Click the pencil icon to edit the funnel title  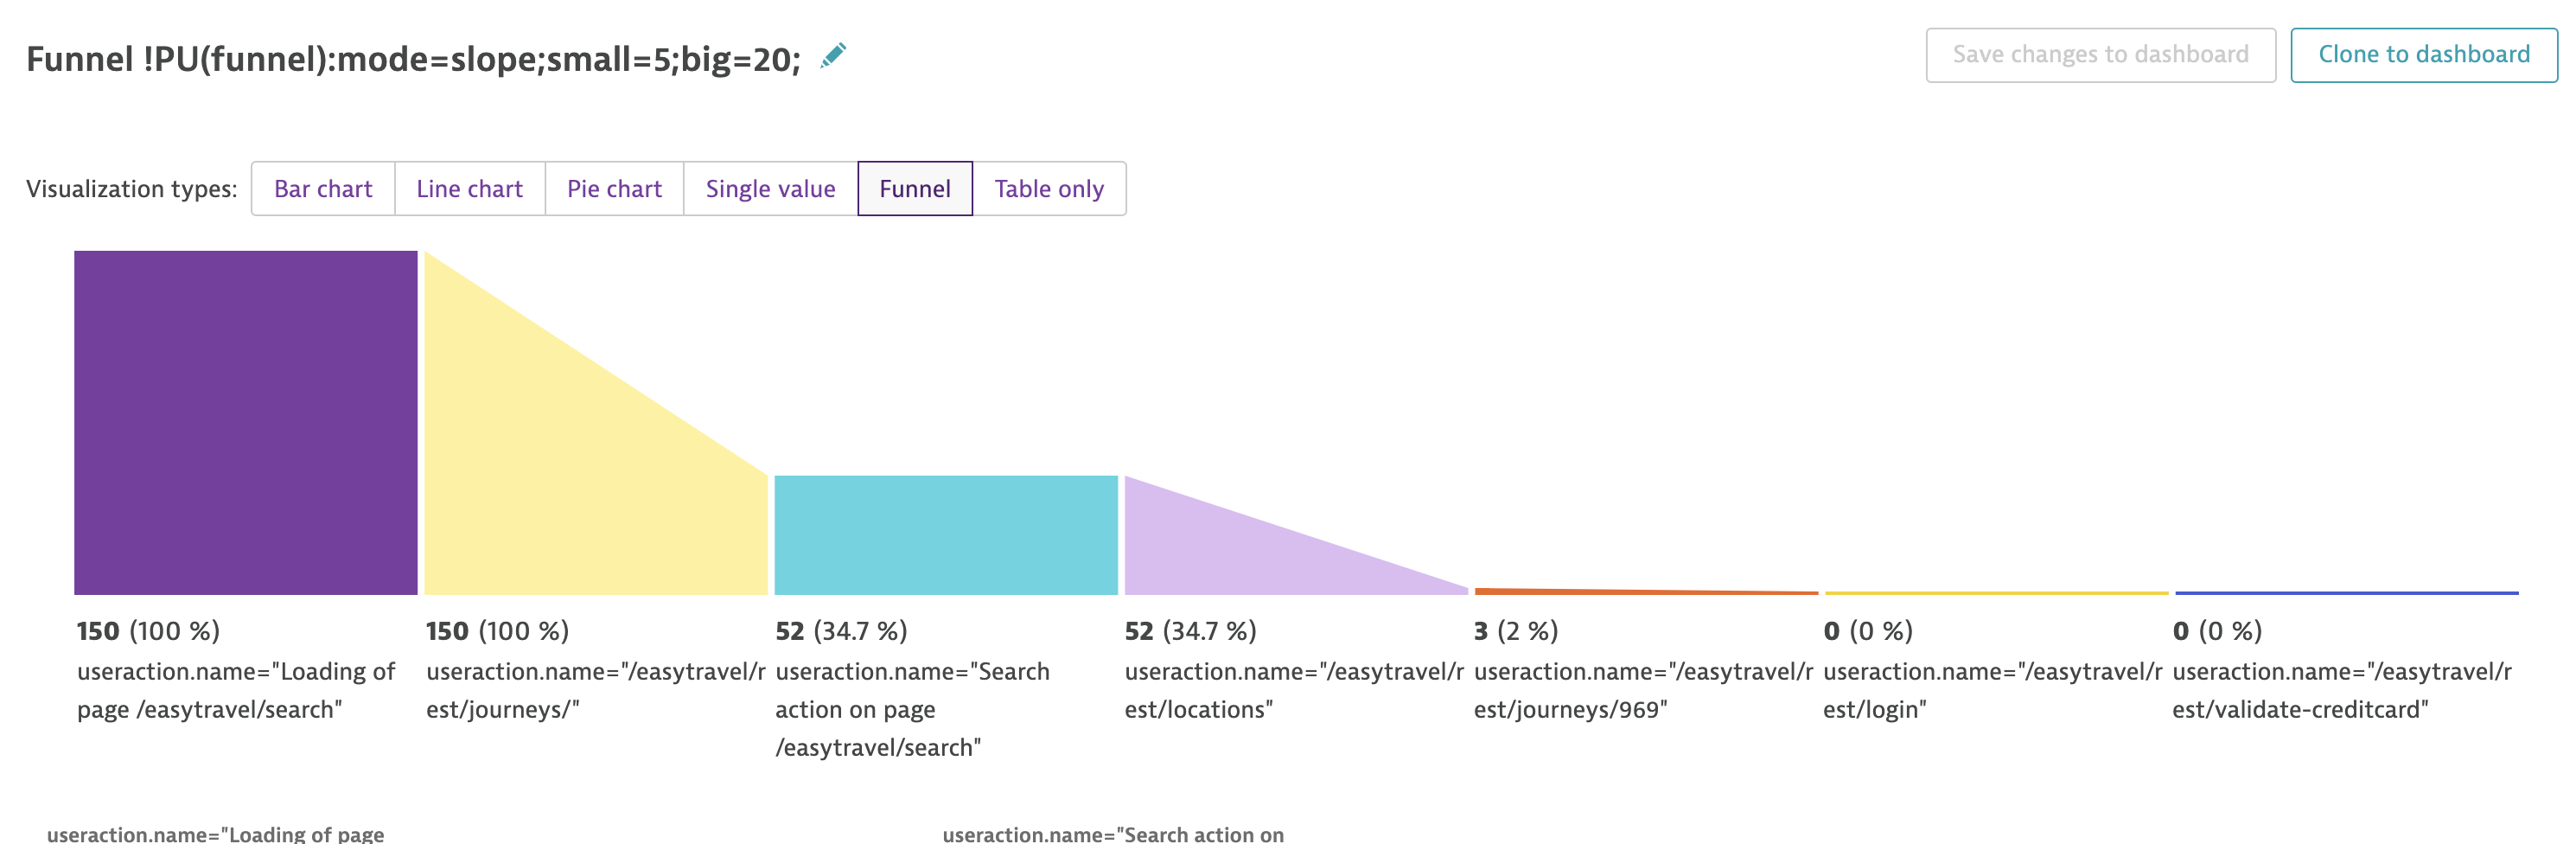(x=833, y=56)
